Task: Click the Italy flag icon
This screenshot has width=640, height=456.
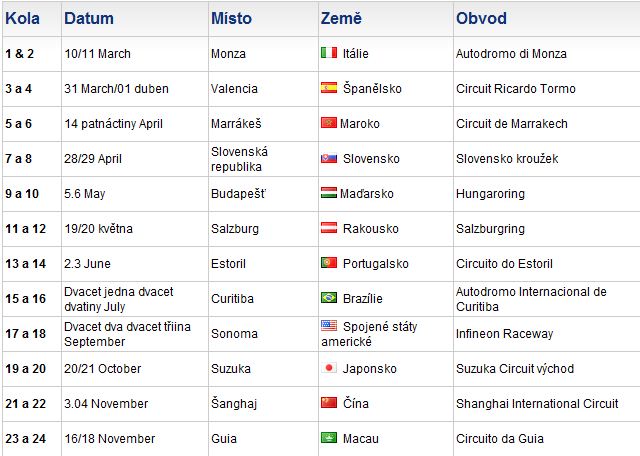Action: coord(329,53)
